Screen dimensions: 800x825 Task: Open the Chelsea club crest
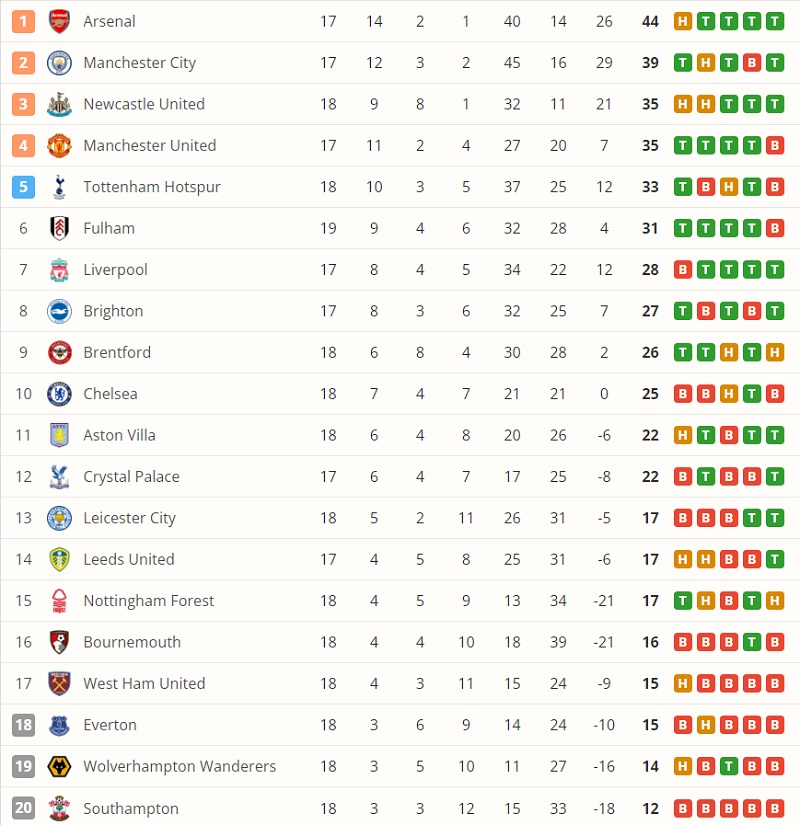[x=59, y=393]
